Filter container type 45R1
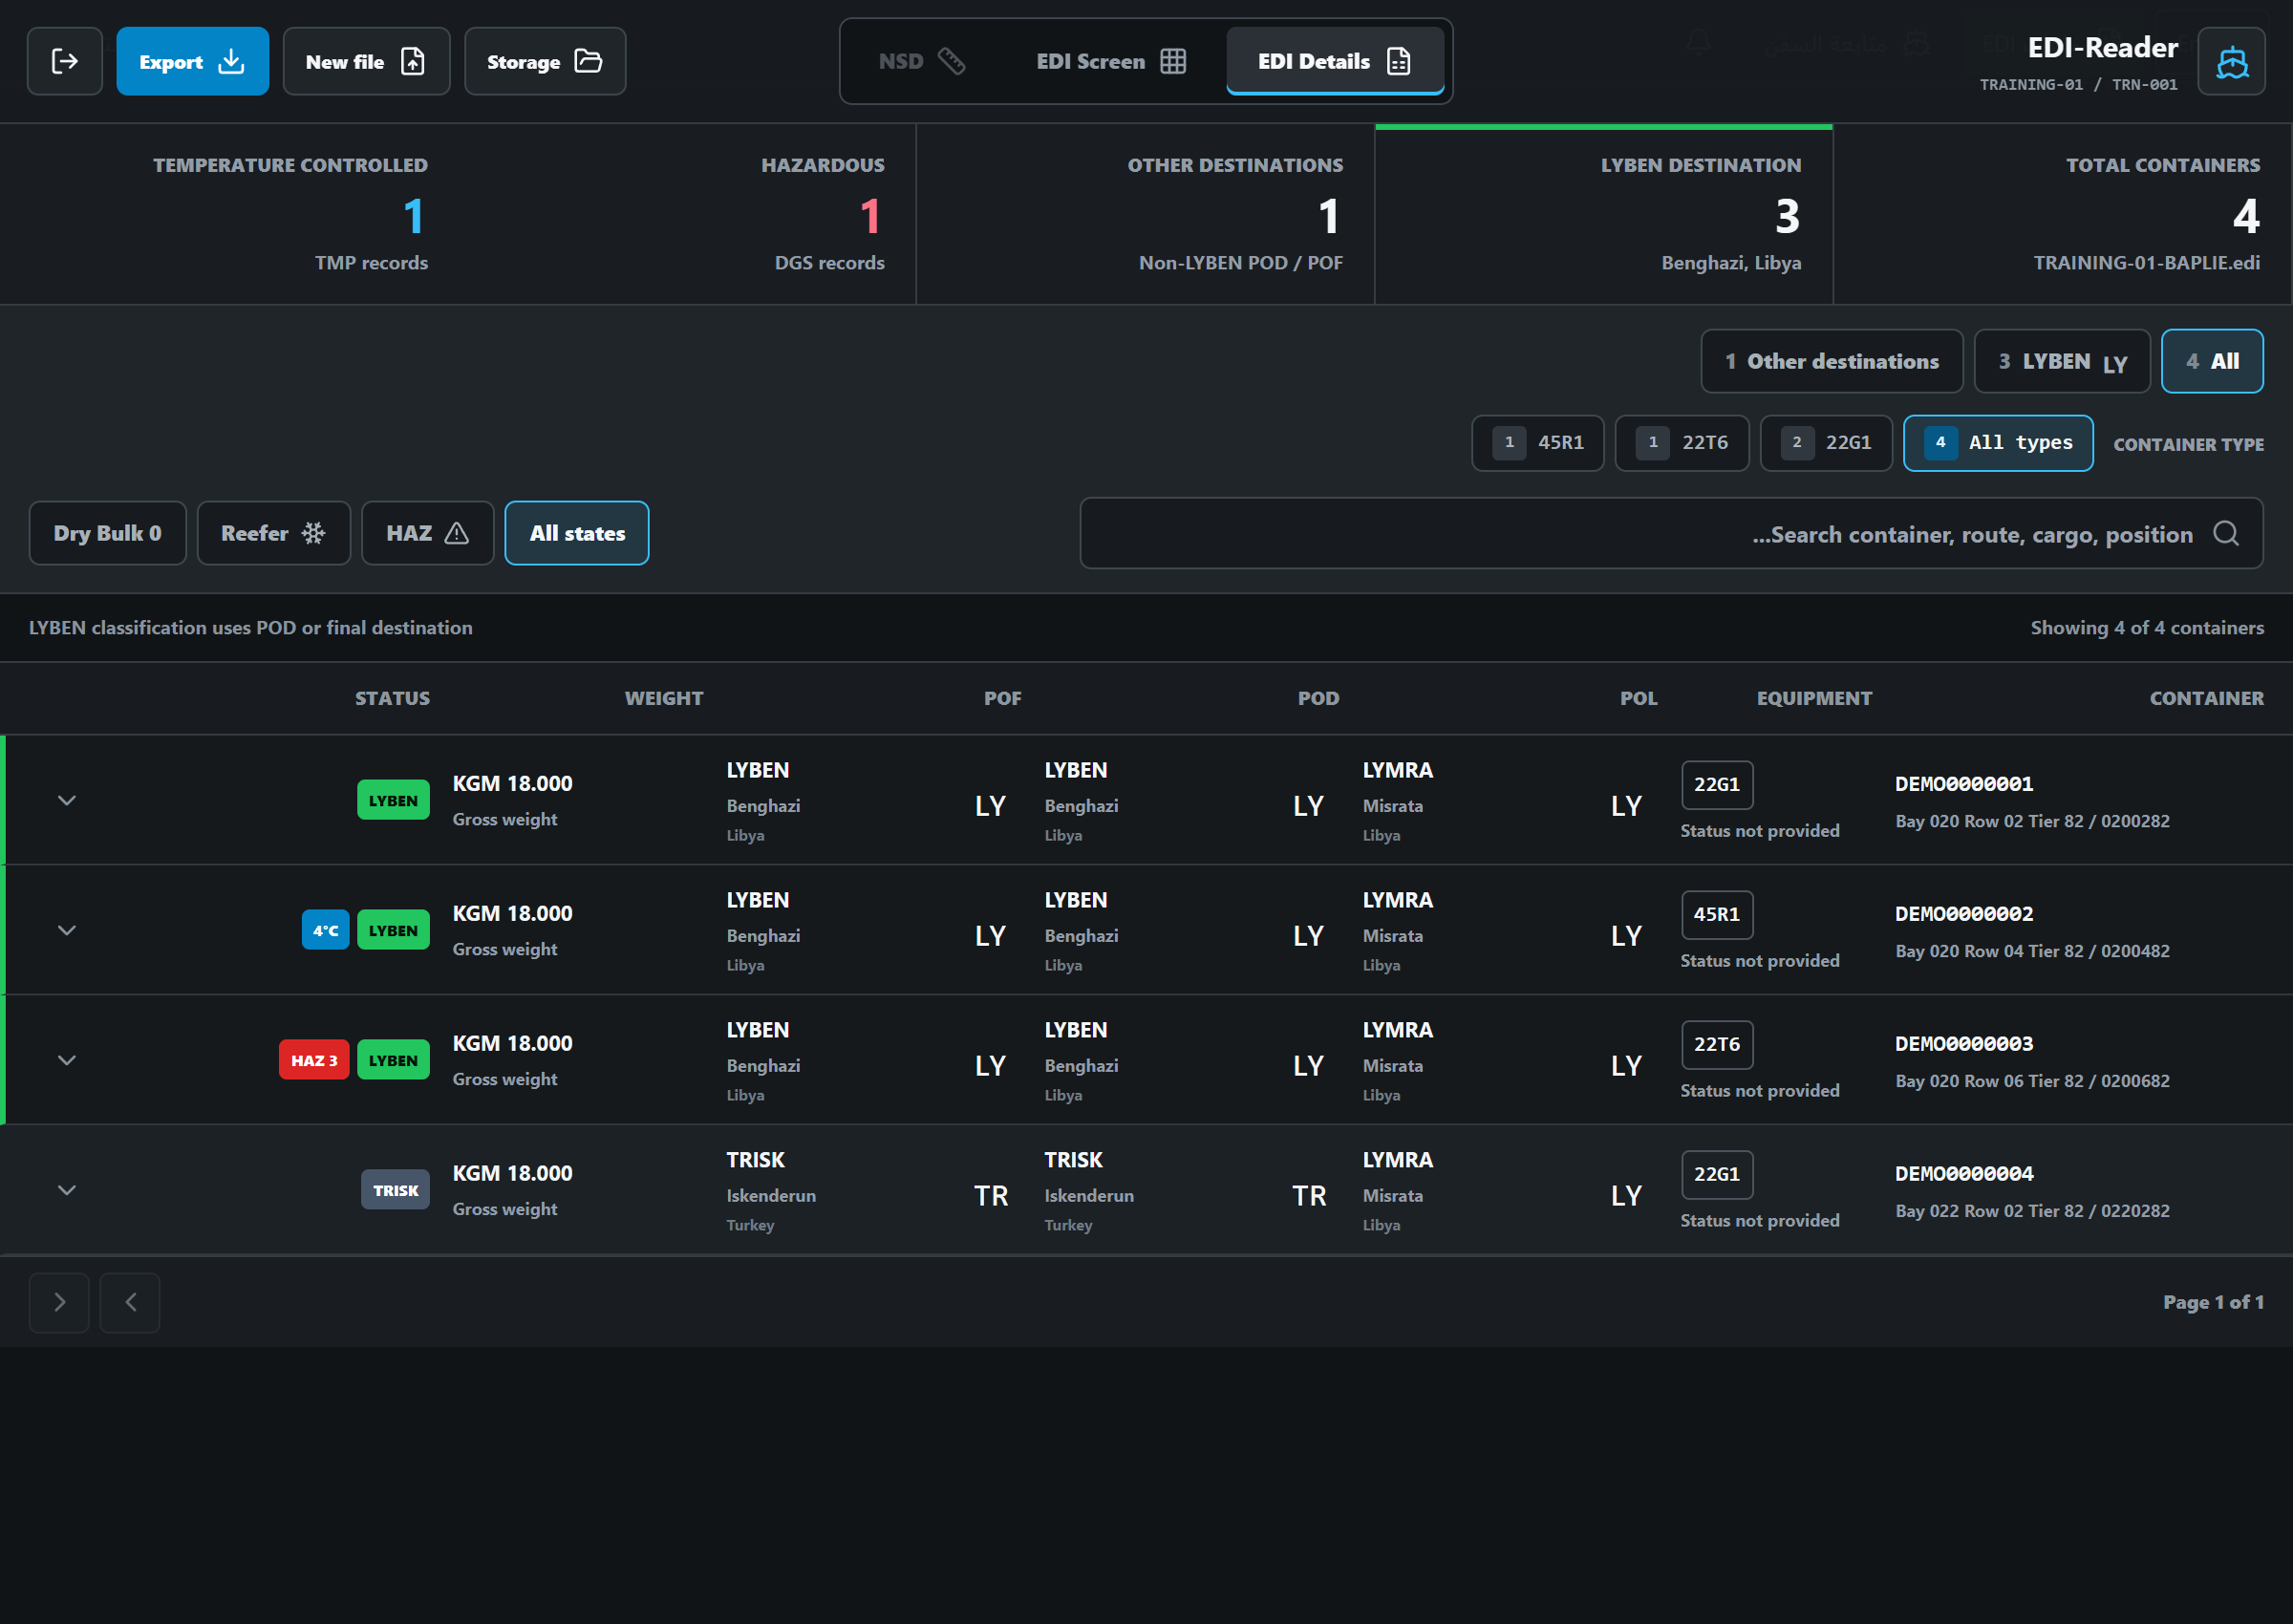 click(x=1538, y=443)
